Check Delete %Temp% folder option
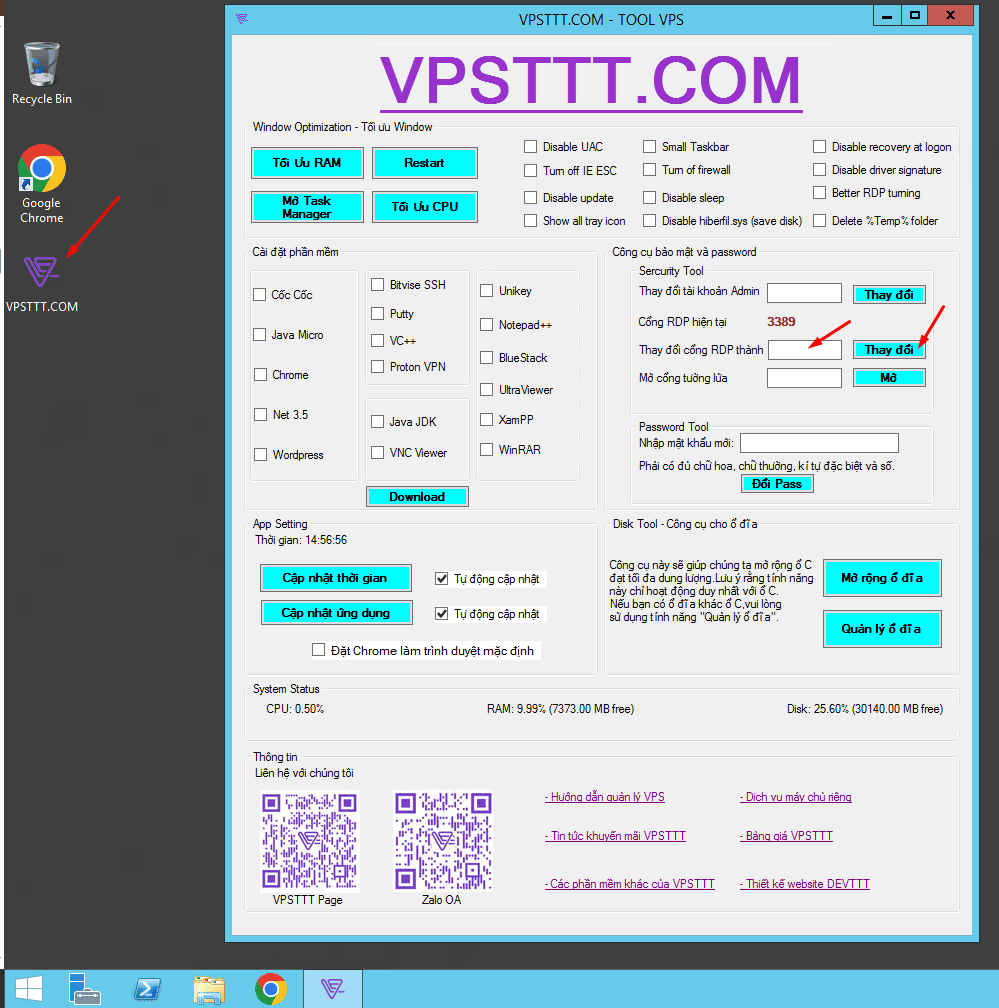The height and width of the screenshot is (1008, 999). (x=820, y=220)
